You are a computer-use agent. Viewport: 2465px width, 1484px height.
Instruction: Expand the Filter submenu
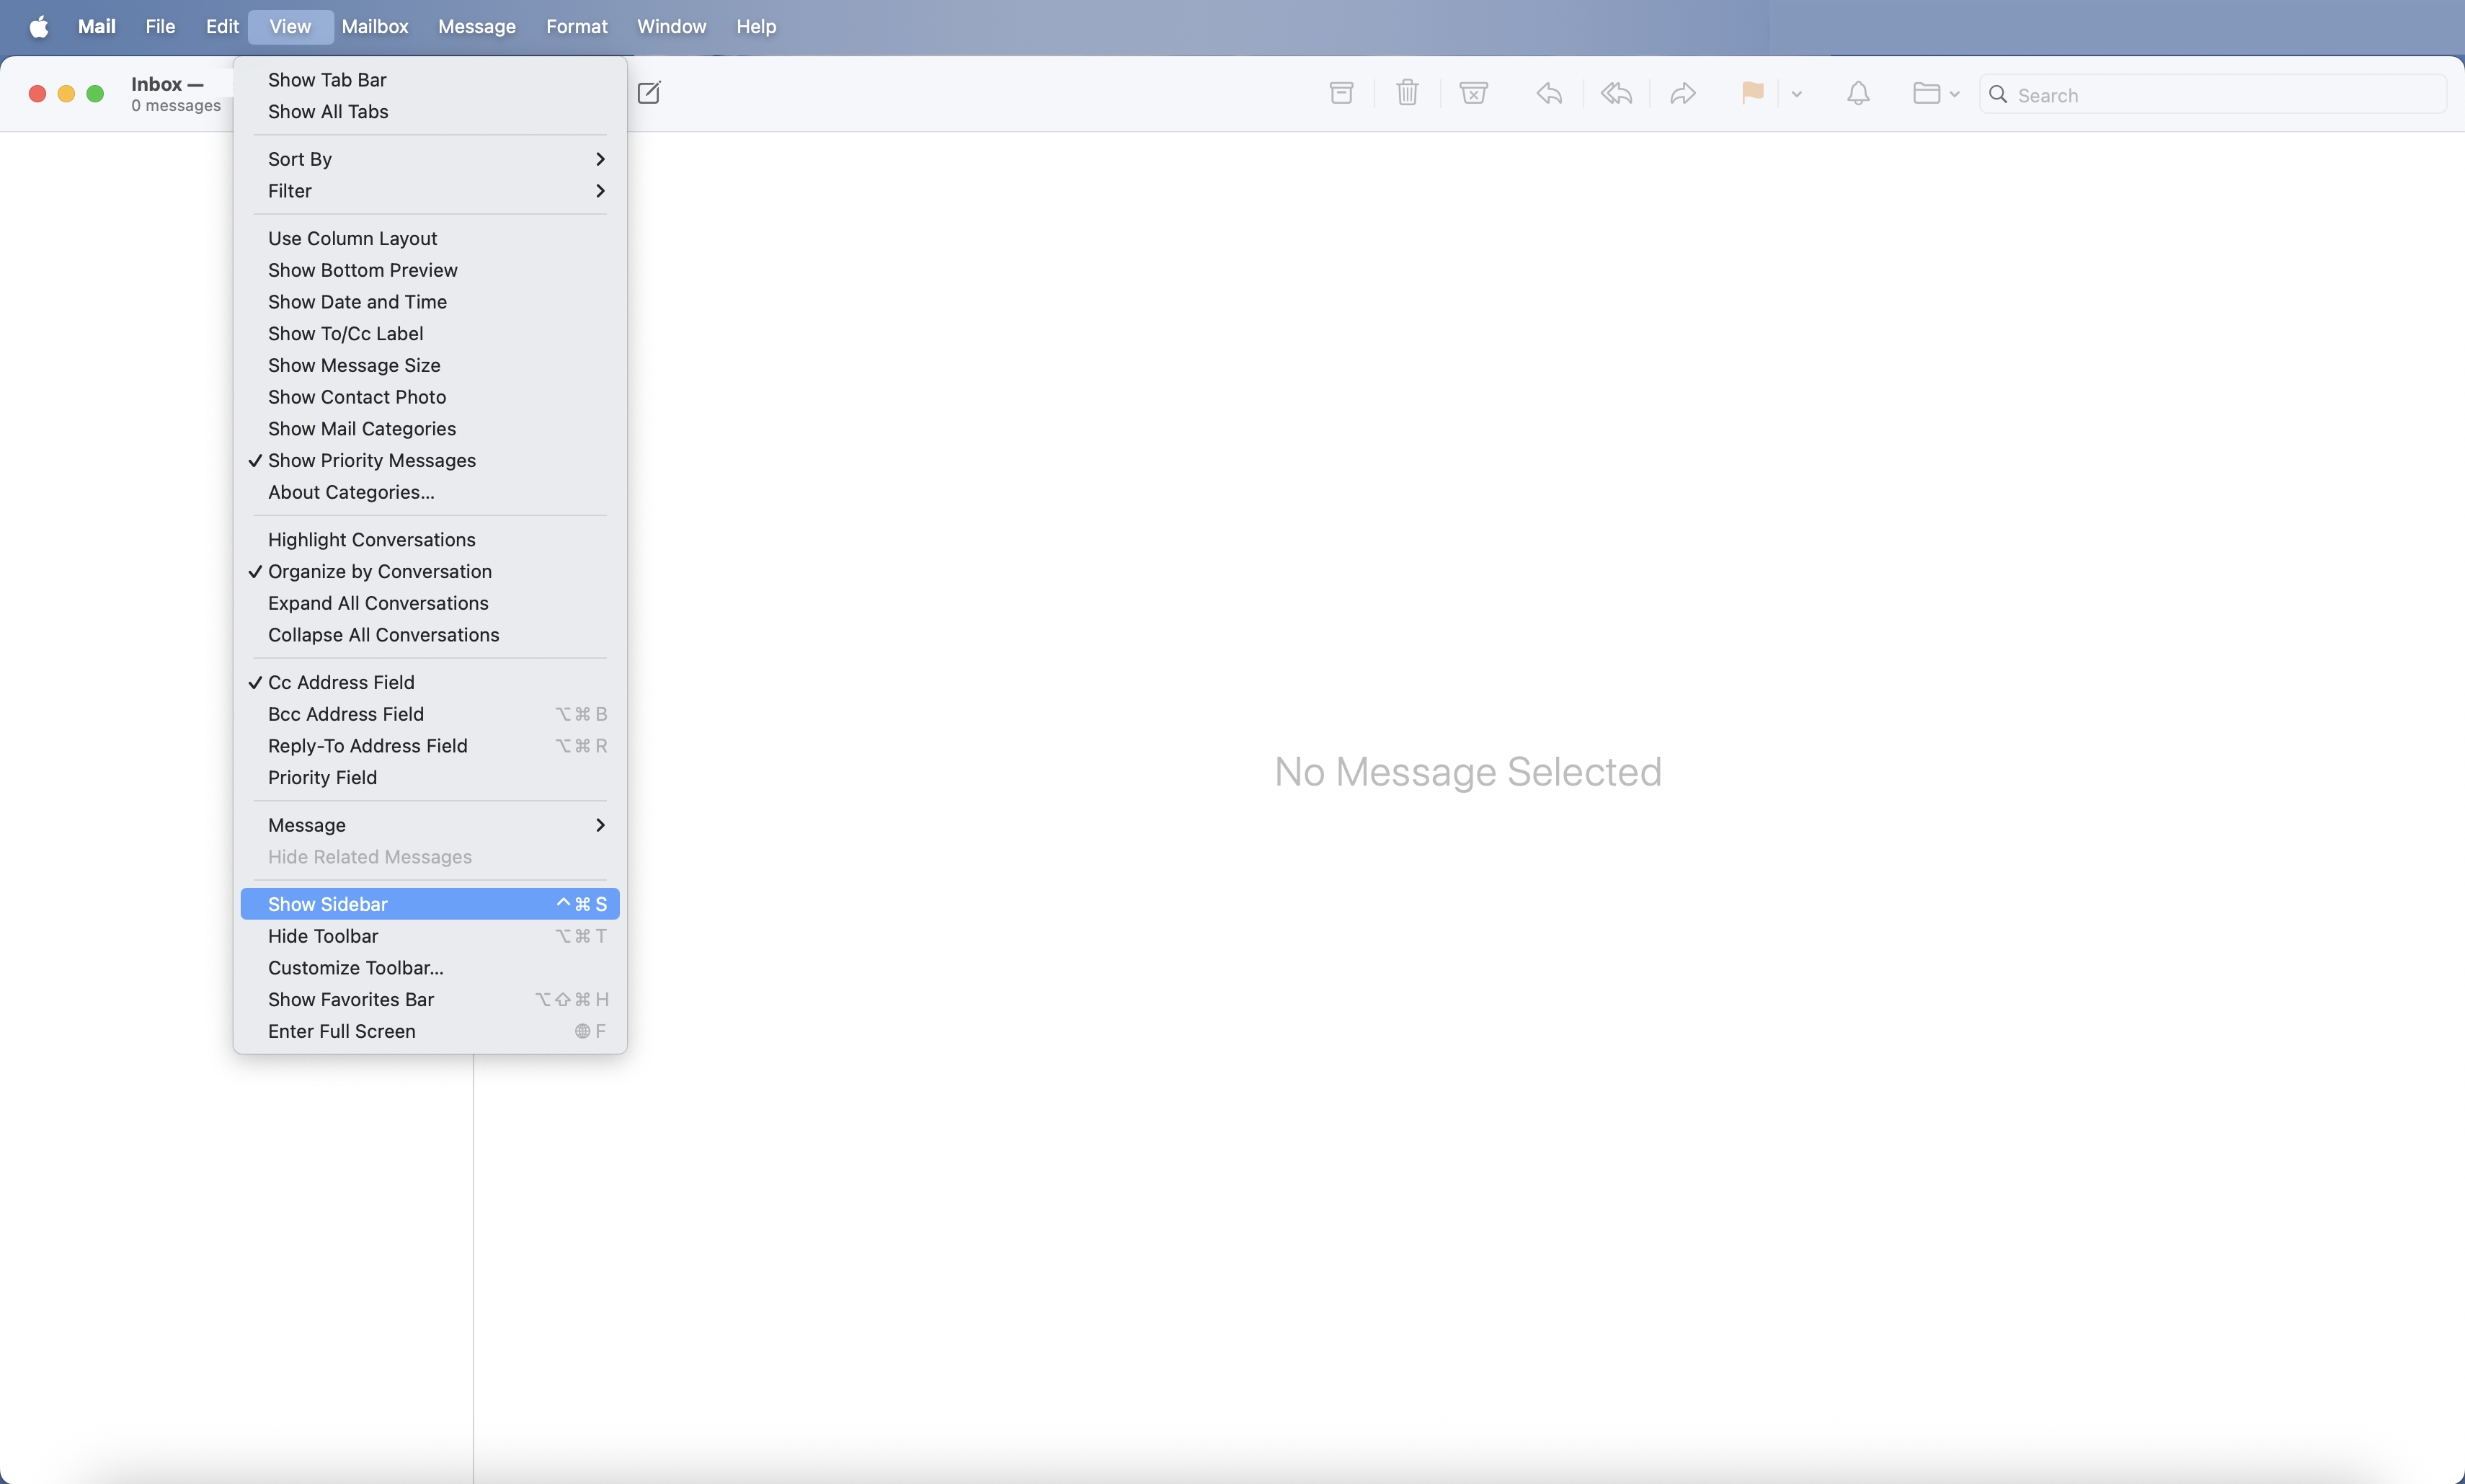[x=430, y=191]
